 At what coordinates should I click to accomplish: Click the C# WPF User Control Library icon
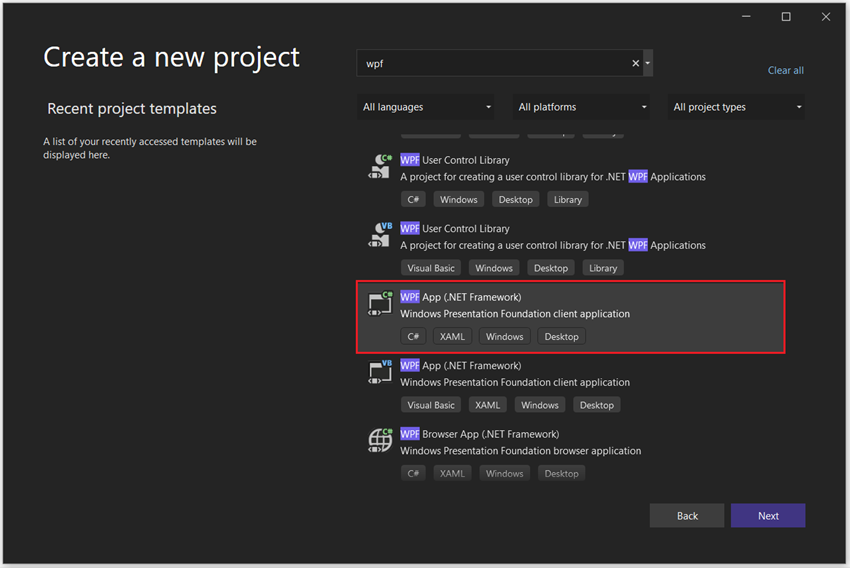pyautogui.click(x=380, y=166)
